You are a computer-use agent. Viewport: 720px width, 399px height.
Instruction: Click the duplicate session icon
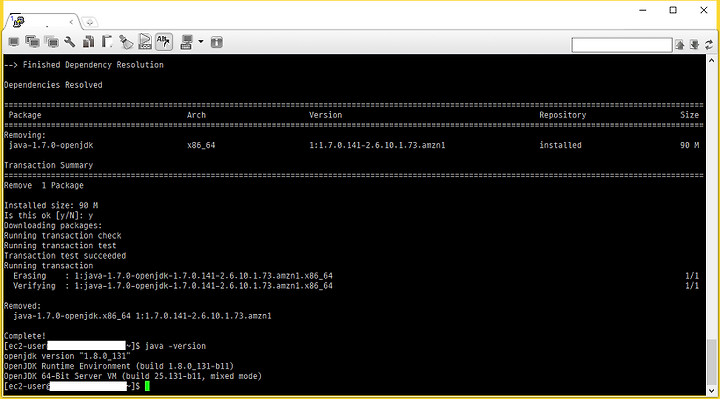33,42
